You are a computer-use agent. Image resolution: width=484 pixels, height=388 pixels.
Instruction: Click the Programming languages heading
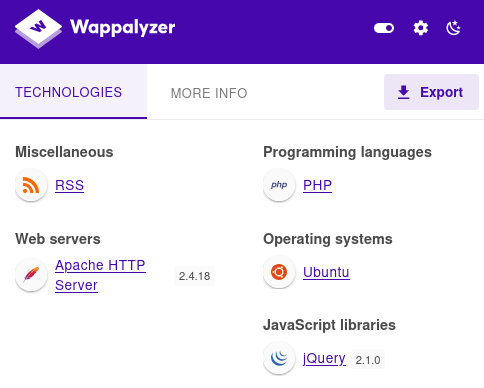click(x=347, y=152)
